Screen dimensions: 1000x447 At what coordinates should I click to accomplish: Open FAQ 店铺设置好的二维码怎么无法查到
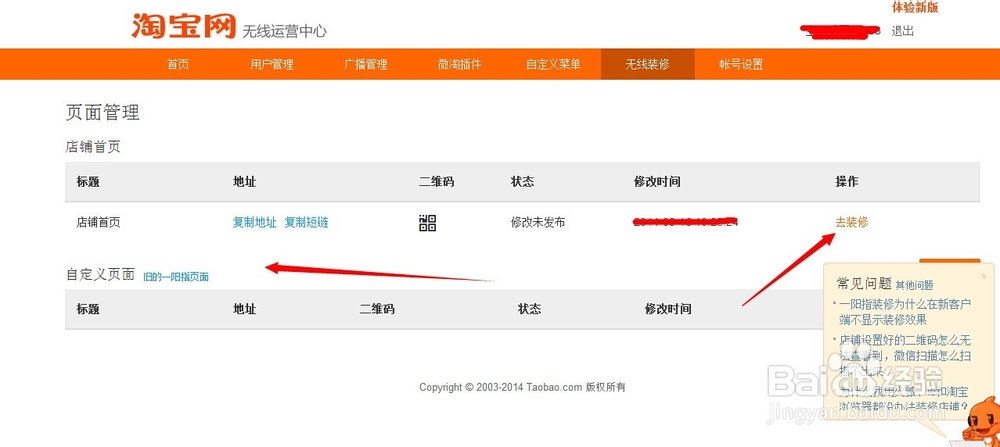pyautogui.click(x=904, y=355)
